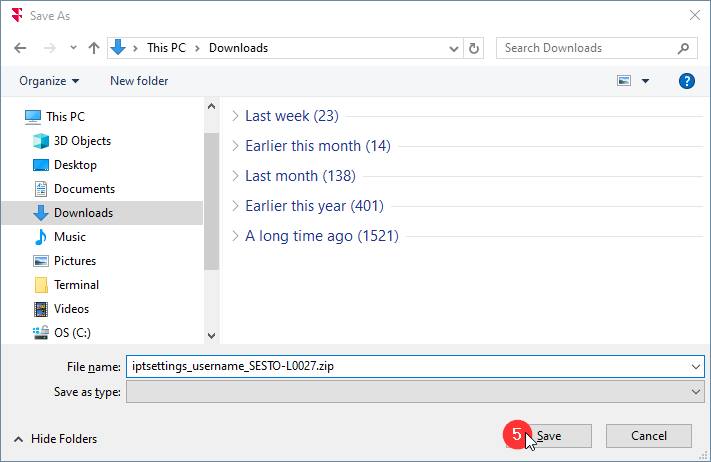
Task: Open the Music folder in sidebar
Action: click(x=69, y=237)
